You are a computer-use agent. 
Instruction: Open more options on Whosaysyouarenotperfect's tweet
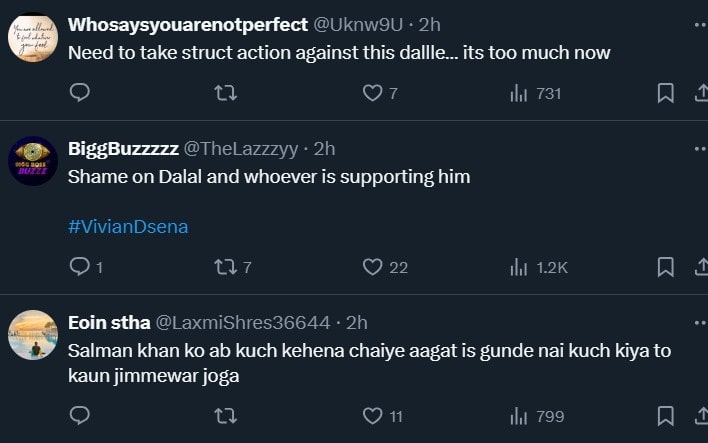(x=699, y=23)
